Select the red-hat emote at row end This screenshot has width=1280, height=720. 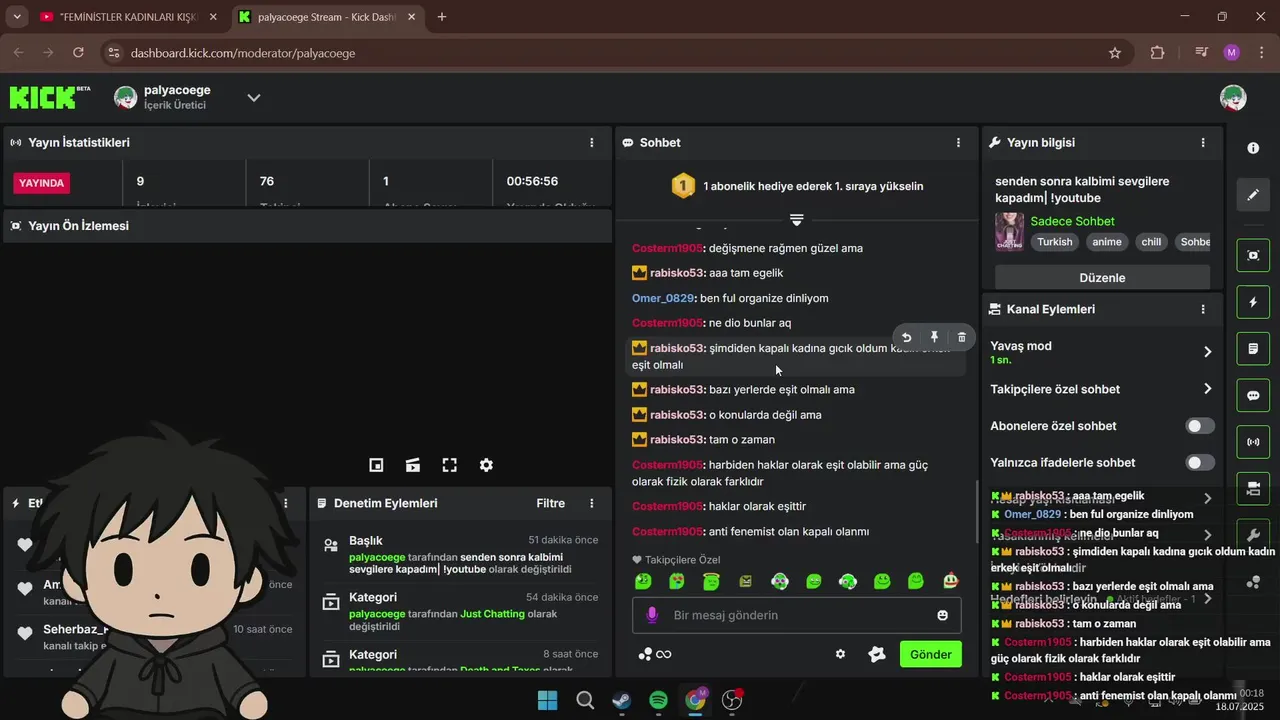[950, 581]
